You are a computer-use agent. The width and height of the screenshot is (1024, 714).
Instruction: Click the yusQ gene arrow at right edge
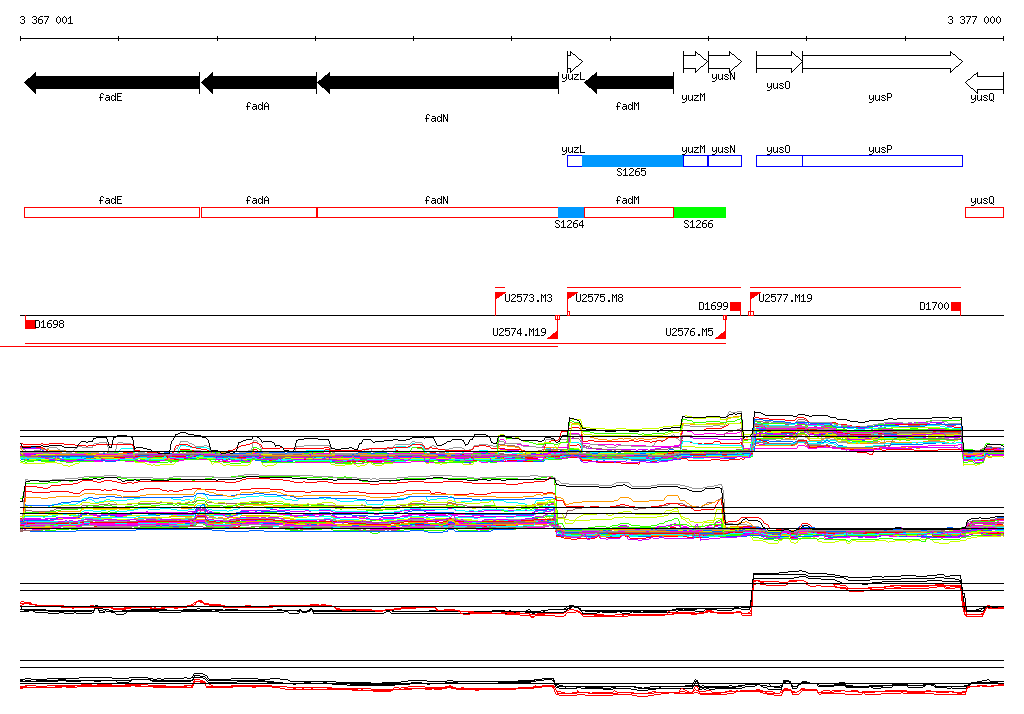(984, 83)
